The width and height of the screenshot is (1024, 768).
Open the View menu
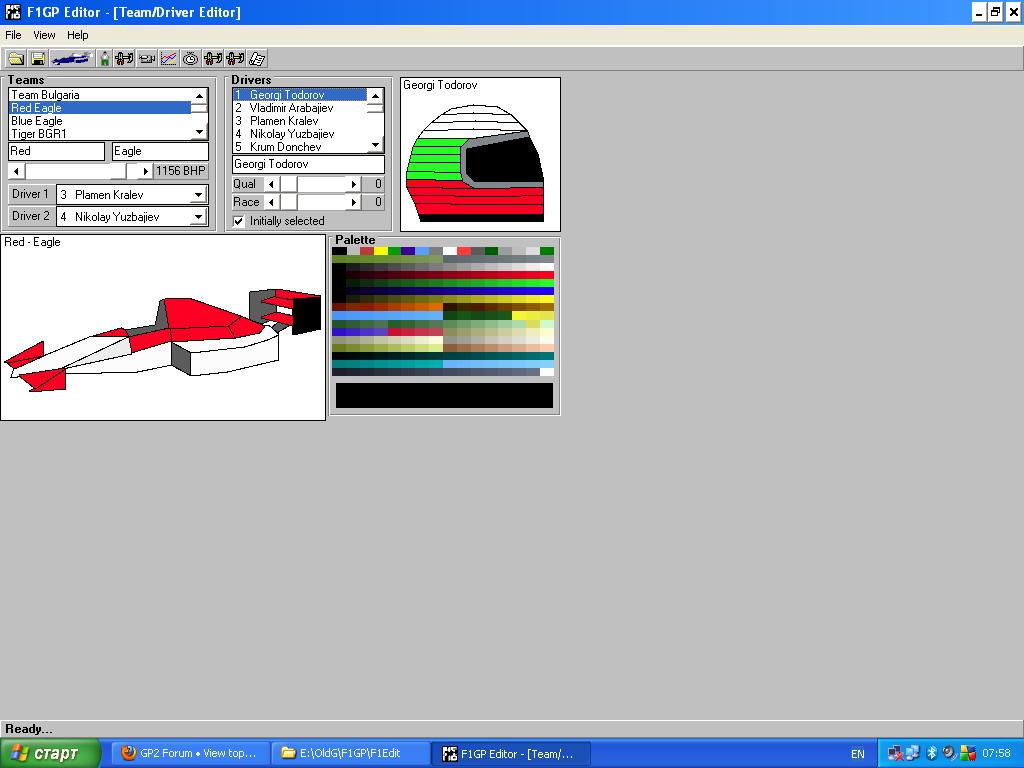click(x=44, y=35)
